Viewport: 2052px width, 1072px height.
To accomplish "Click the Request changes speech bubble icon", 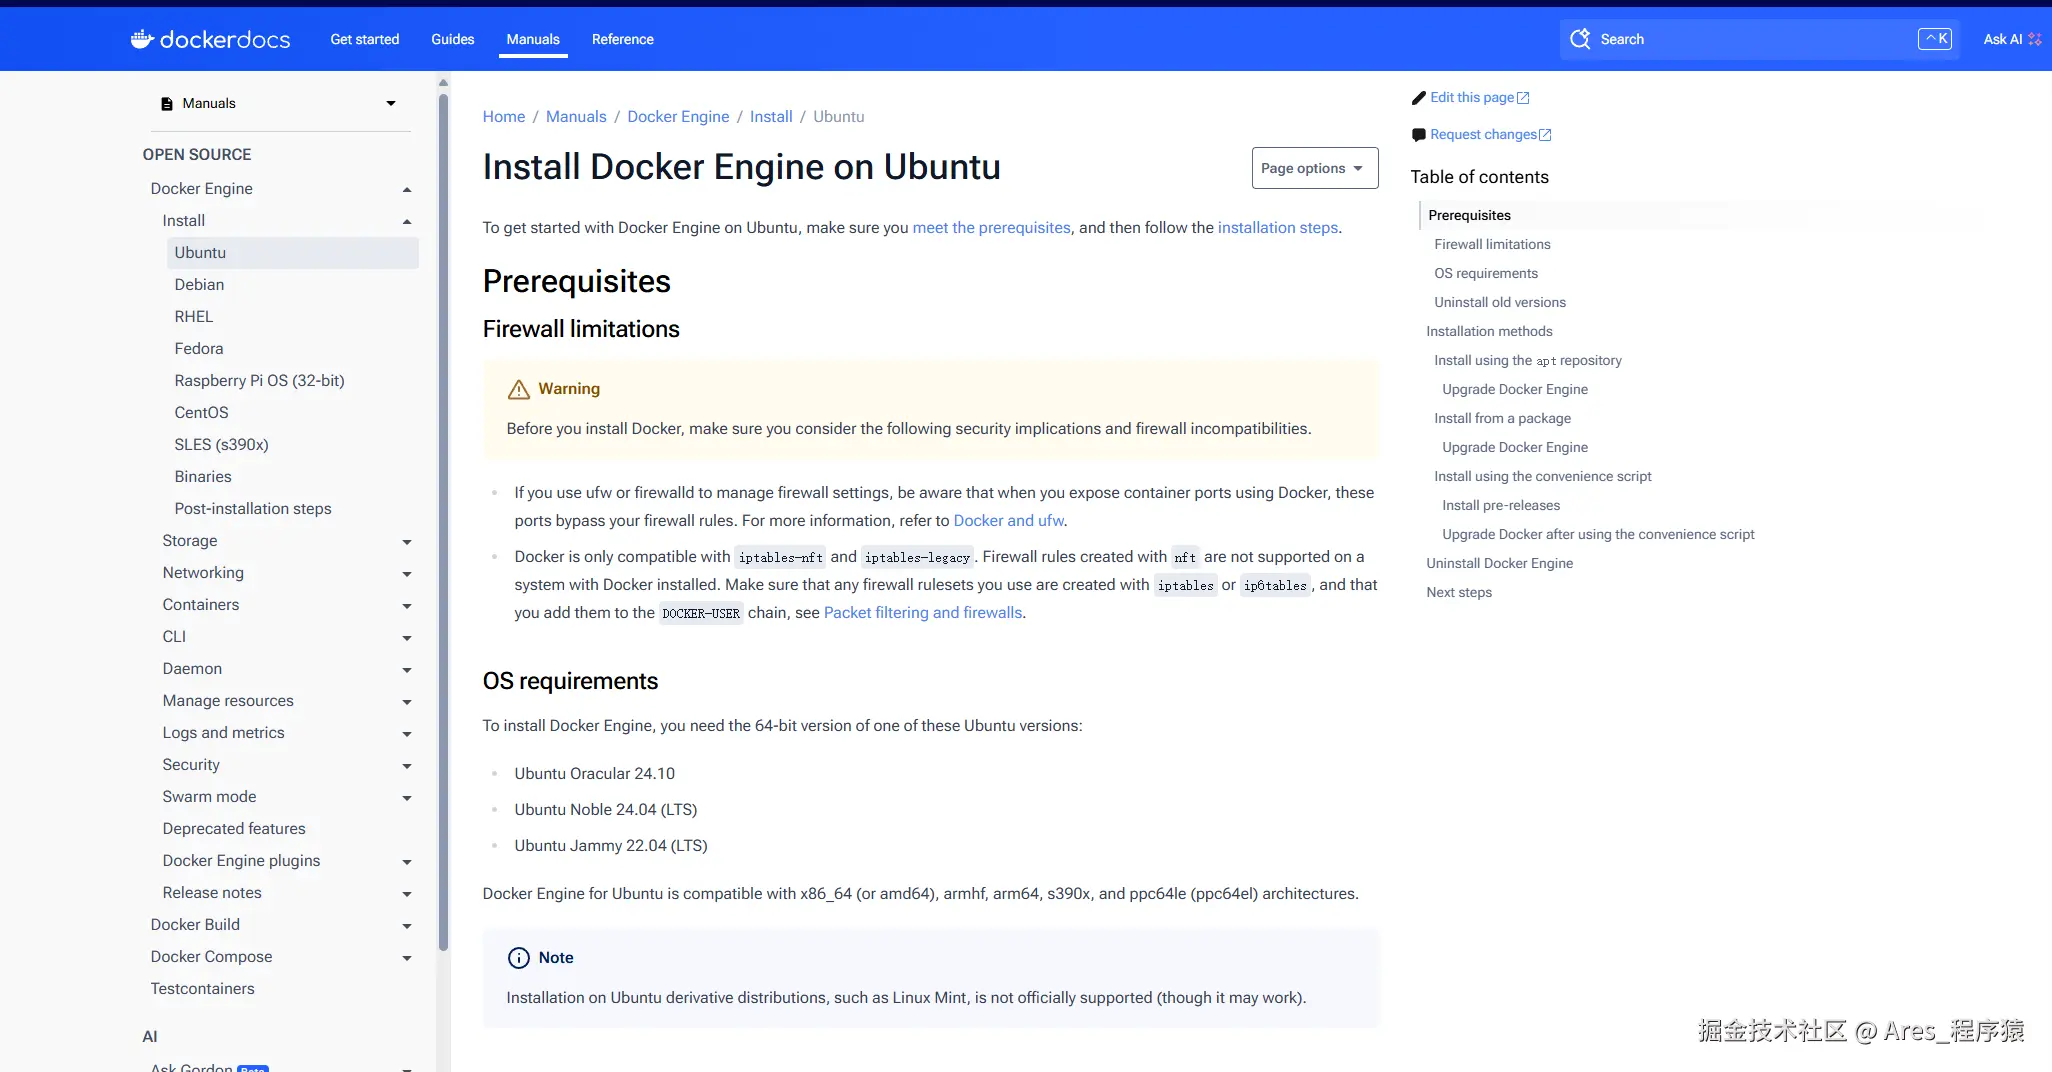I will click(x=1418, y=135).
